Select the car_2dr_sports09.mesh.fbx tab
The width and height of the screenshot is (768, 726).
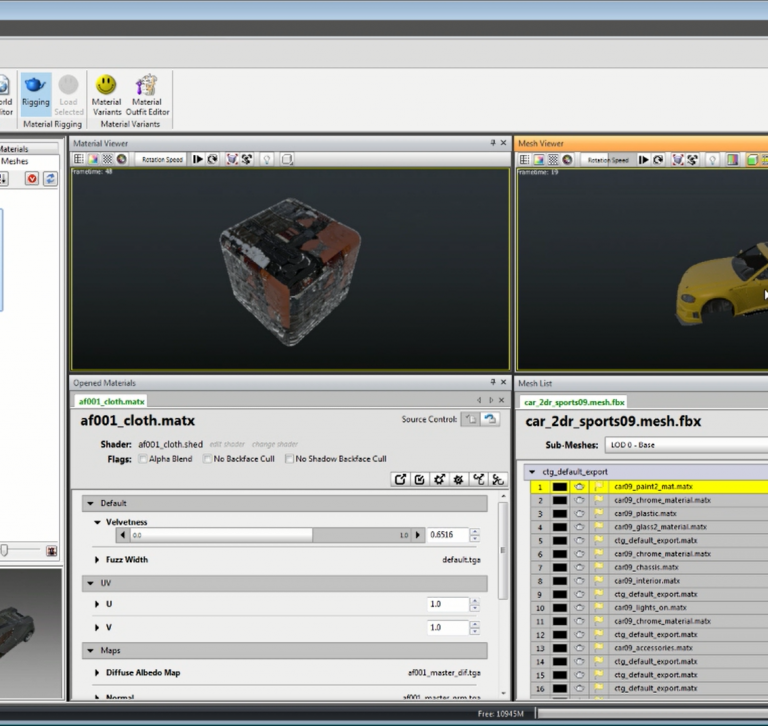tap(574, 402)
